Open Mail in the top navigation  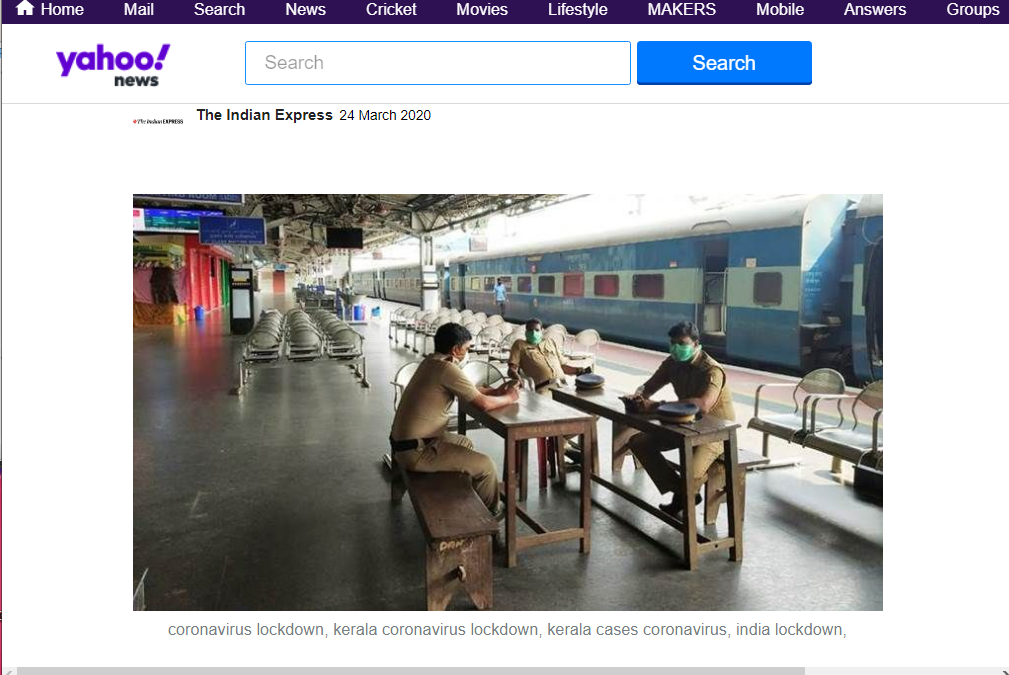pos(138,10)
